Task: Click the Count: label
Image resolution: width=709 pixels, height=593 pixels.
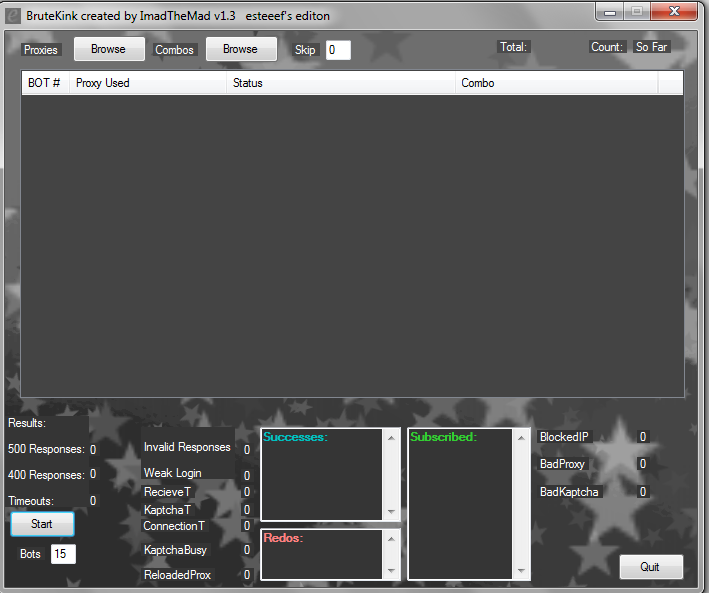Action: pos(607,47)
